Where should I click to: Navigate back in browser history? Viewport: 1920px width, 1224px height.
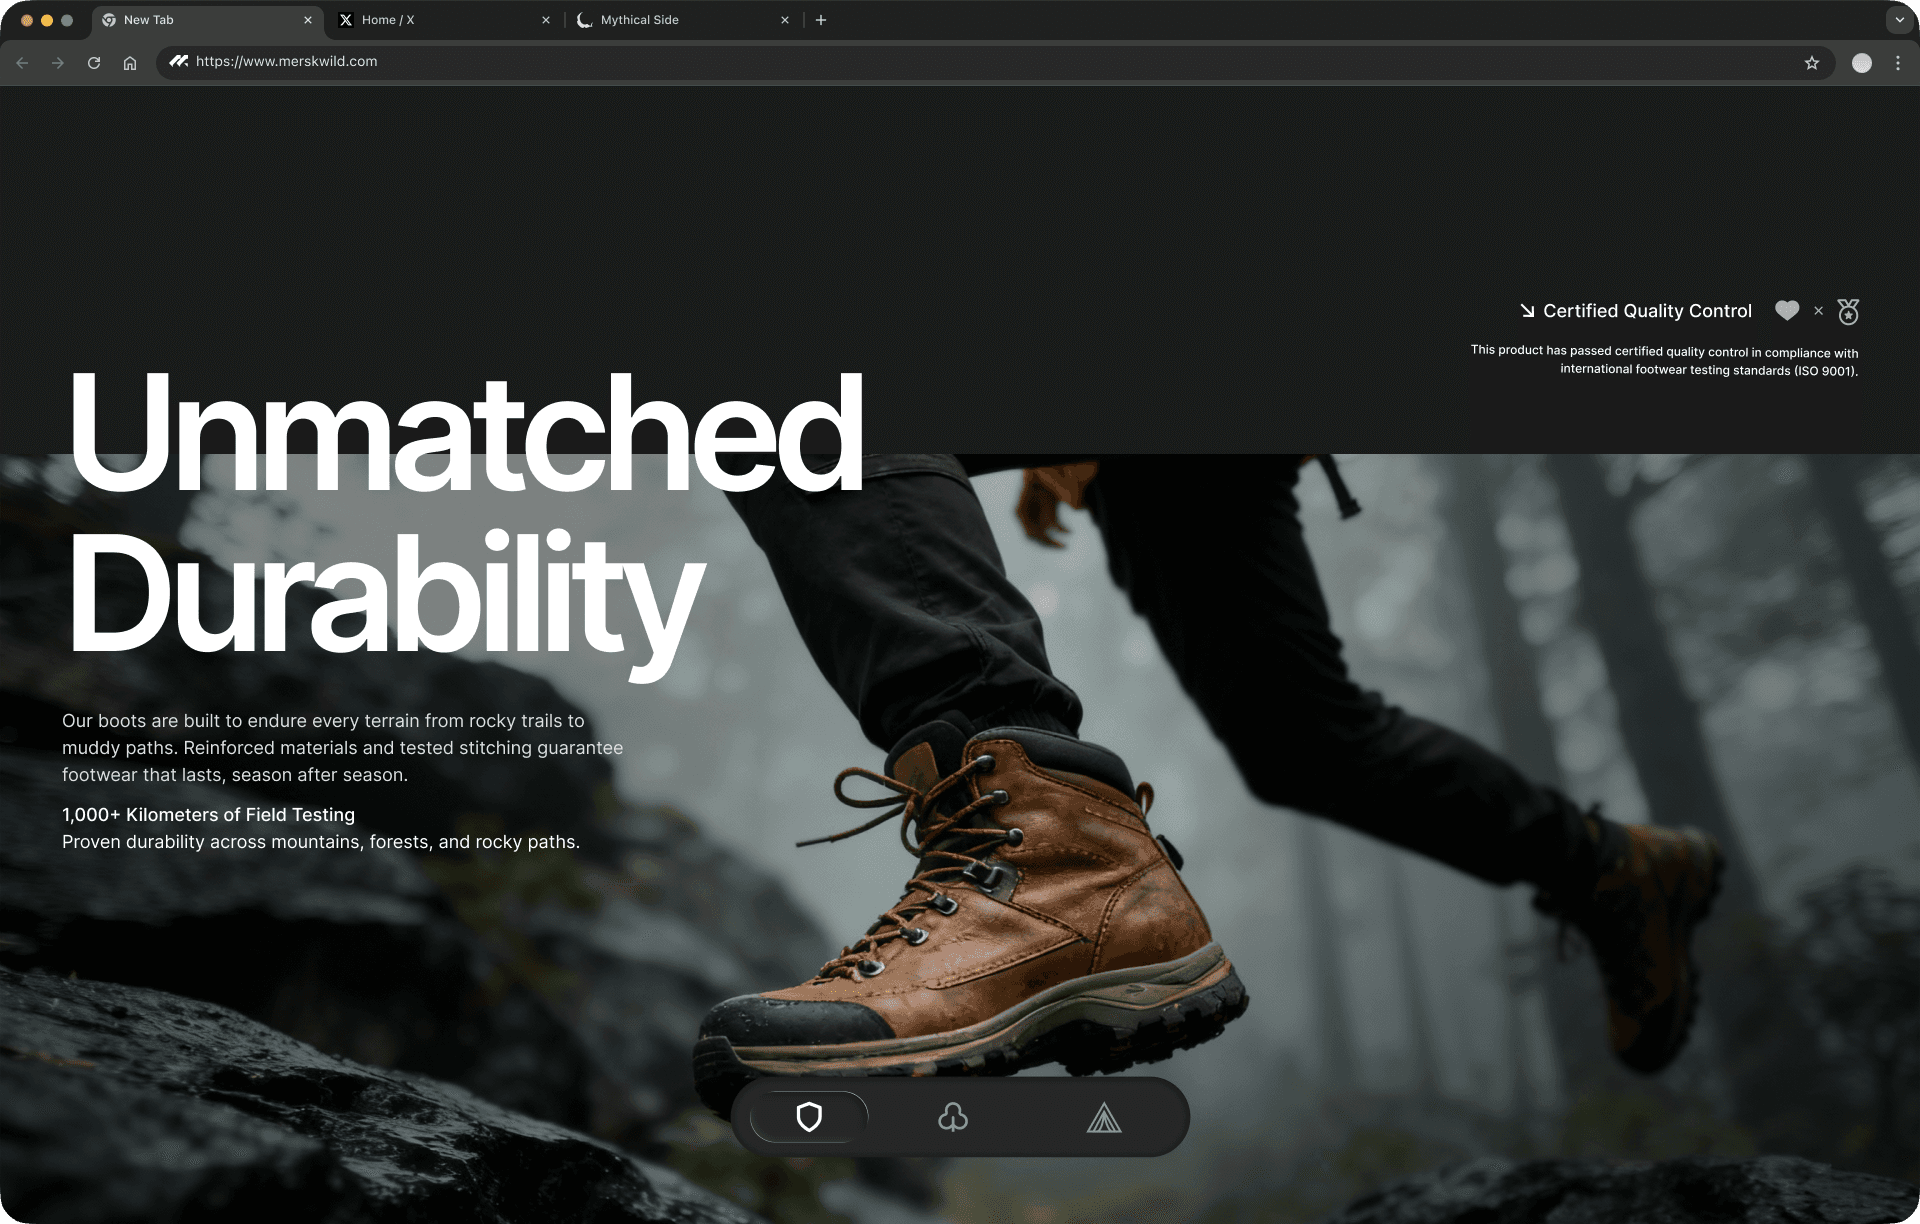(x=22, y=63)
